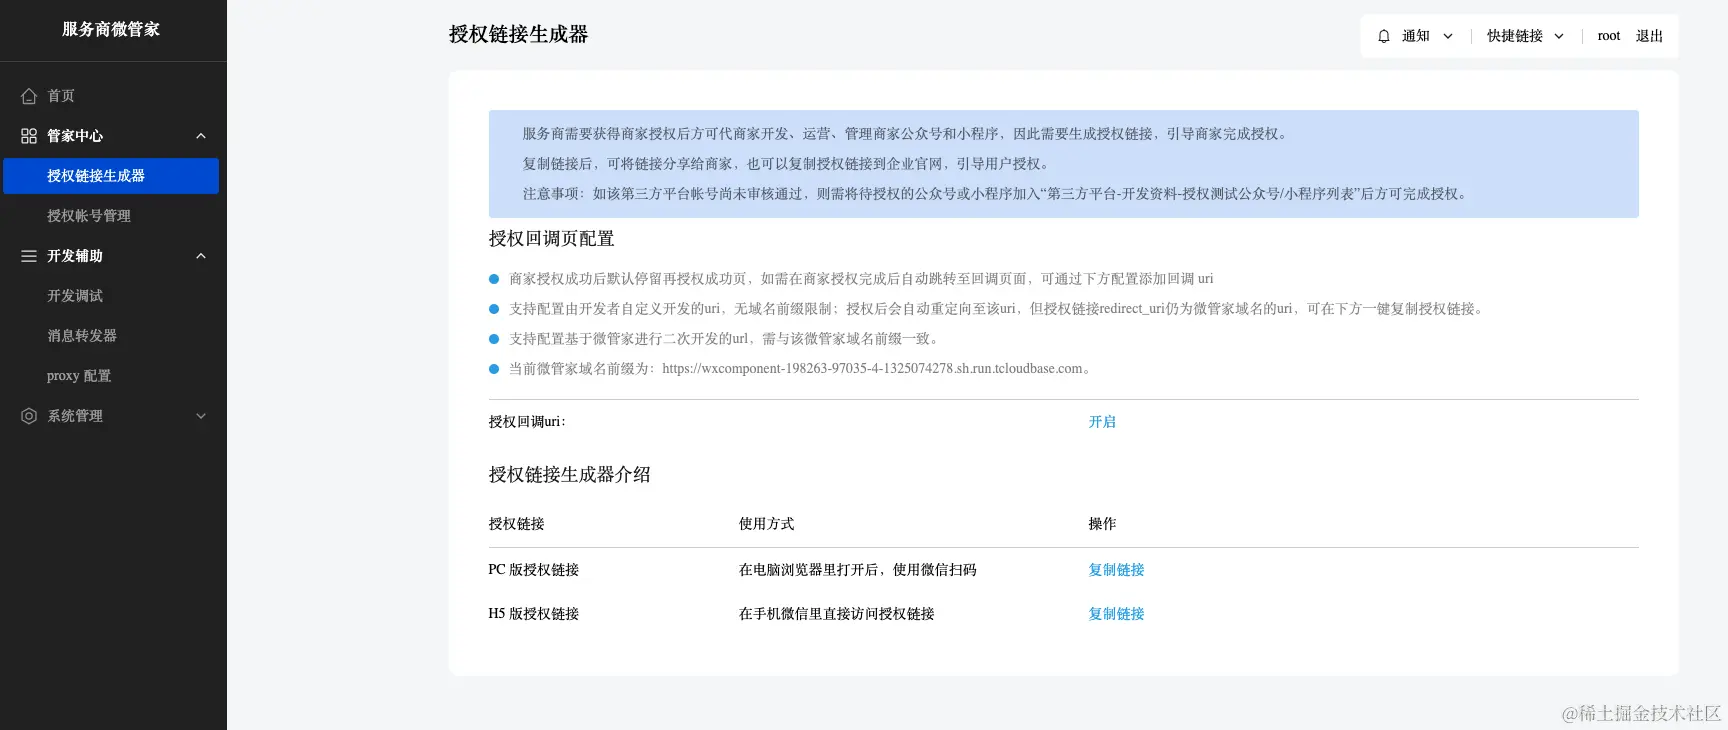Click the line starting 服务商需要获得商家授权
This screenshot has width=1728, height=730.
[x=907, y=134]
